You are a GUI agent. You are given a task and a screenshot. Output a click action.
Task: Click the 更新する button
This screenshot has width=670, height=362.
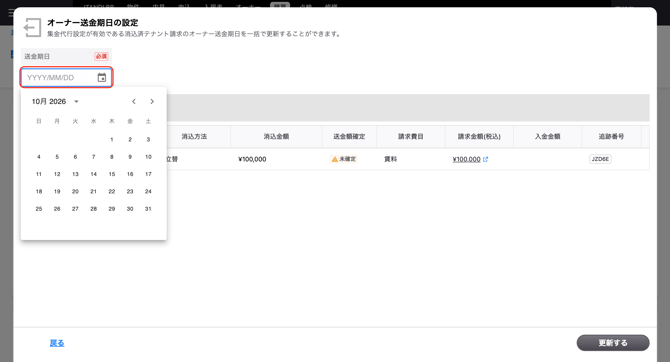(613, 343)
